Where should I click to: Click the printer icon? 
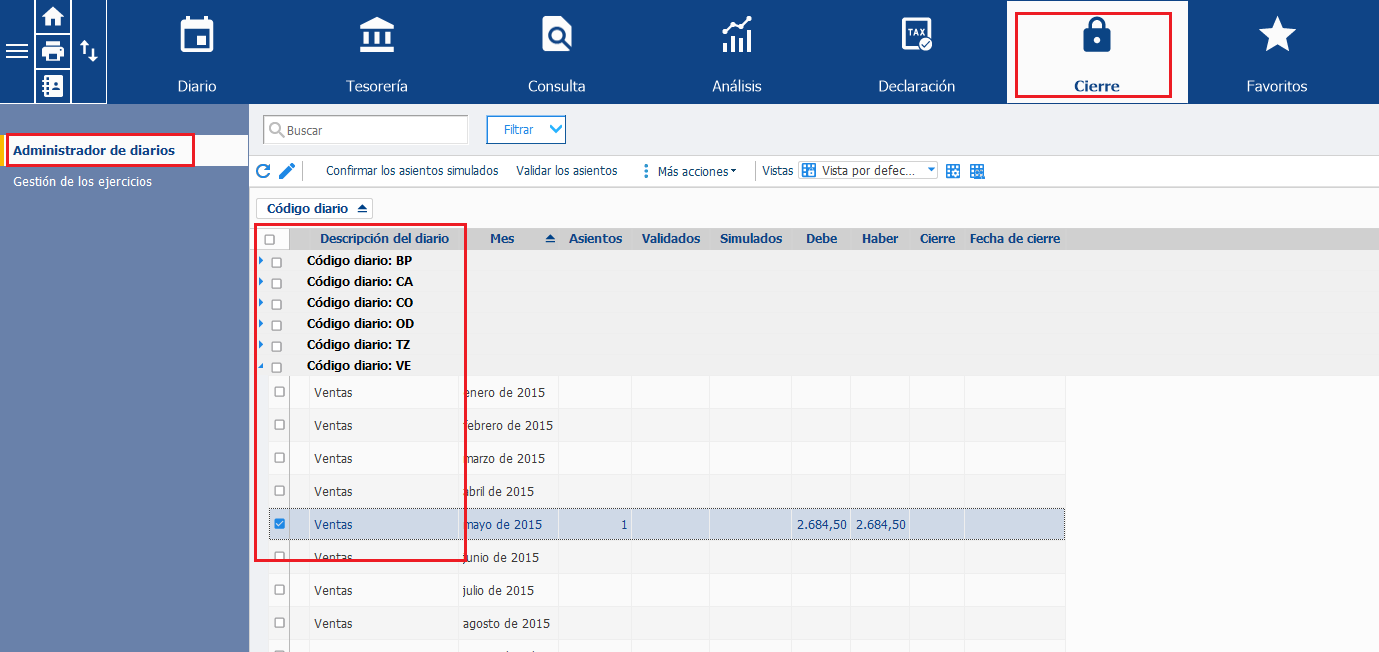pos(53,51)
